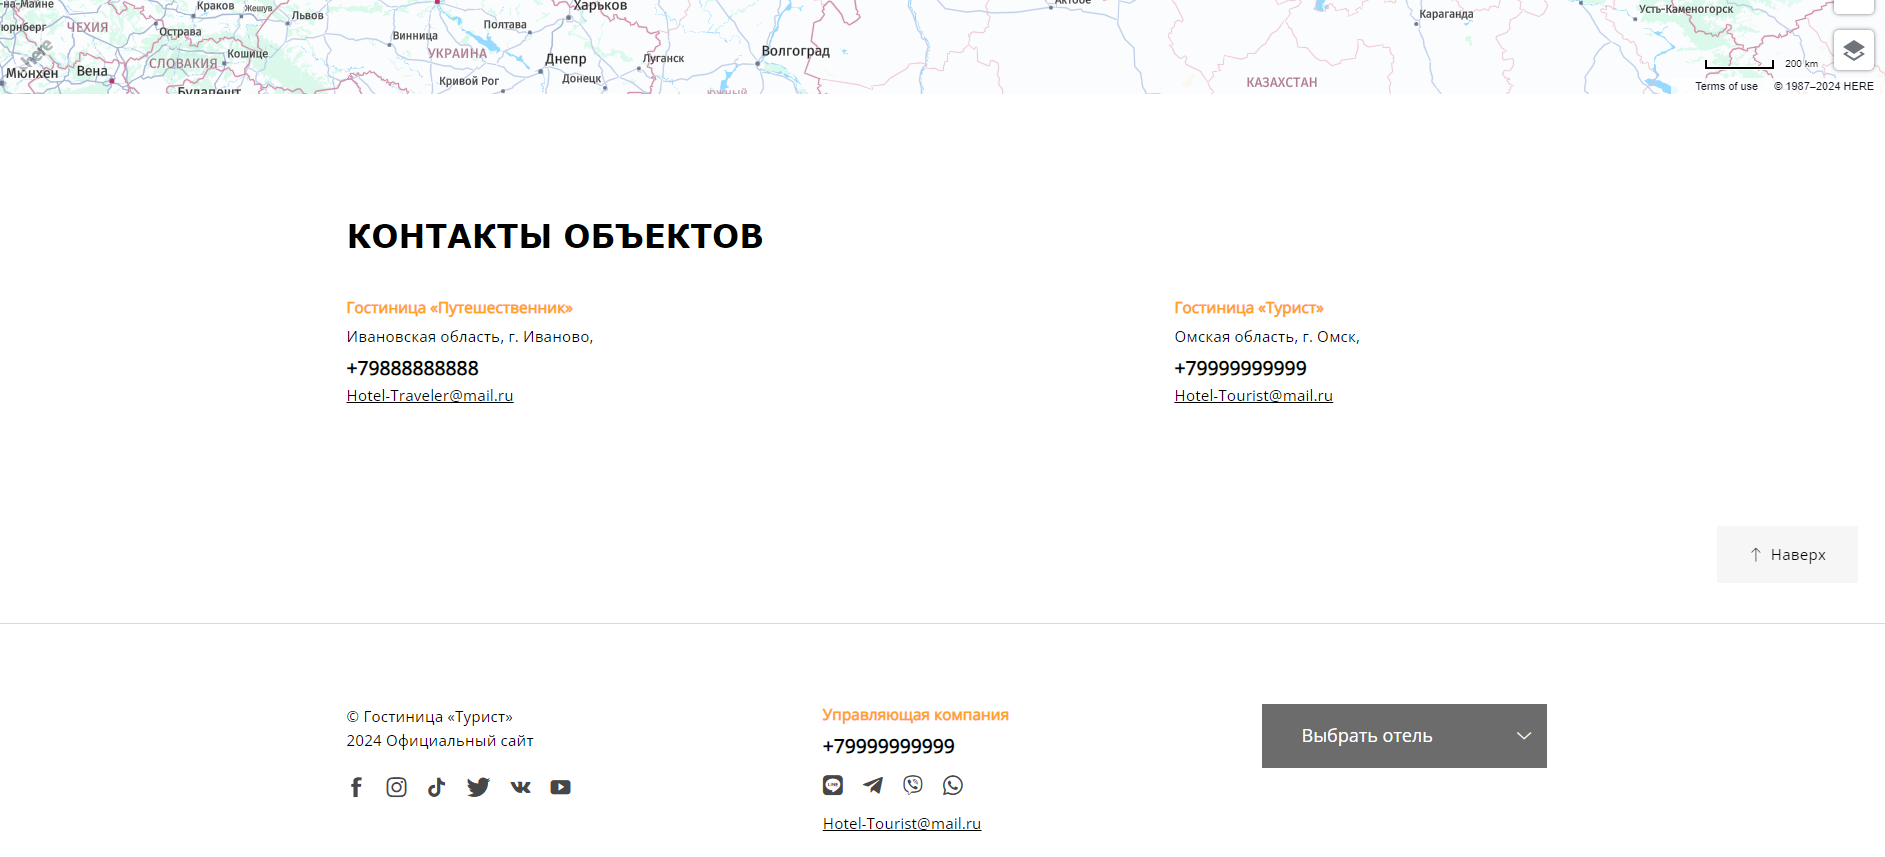Click '2024 Официальный сайт' footer text
Viewport: 1885px width, 857px height.
point(440,741)
